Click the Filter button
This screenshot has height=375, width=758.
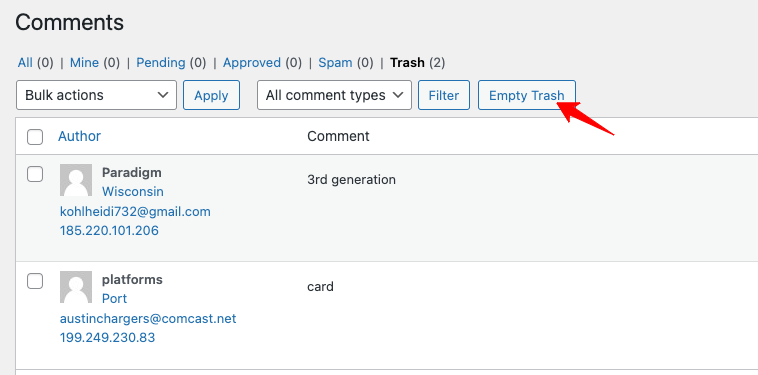click(x=444, y=95)
